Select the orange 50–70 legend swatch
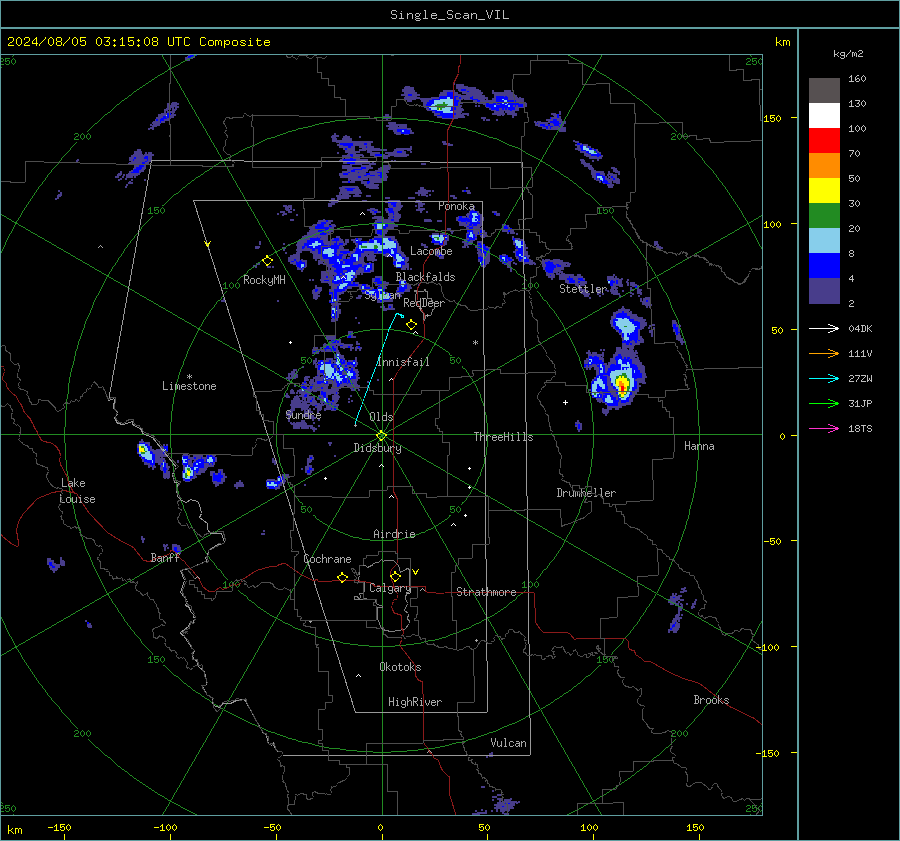 (x=824, y=166)
